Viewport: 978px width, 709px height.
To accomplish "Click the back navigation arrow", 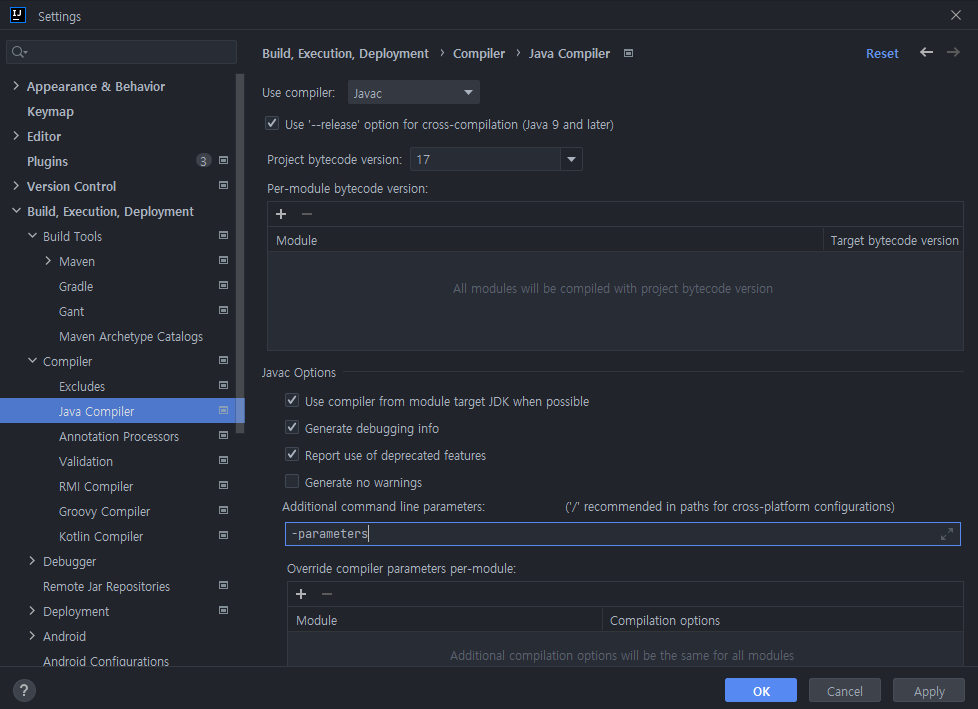I will coord(926,52).
